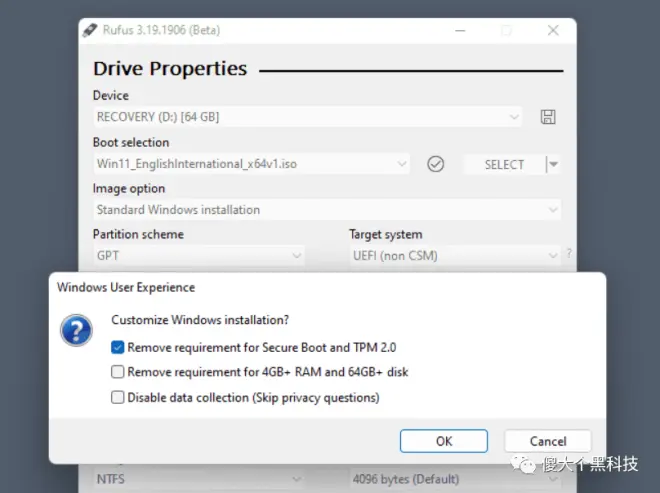Click the Rufus USB drive title icon
This screenshot has width=660, height=493.
[90, 30]
